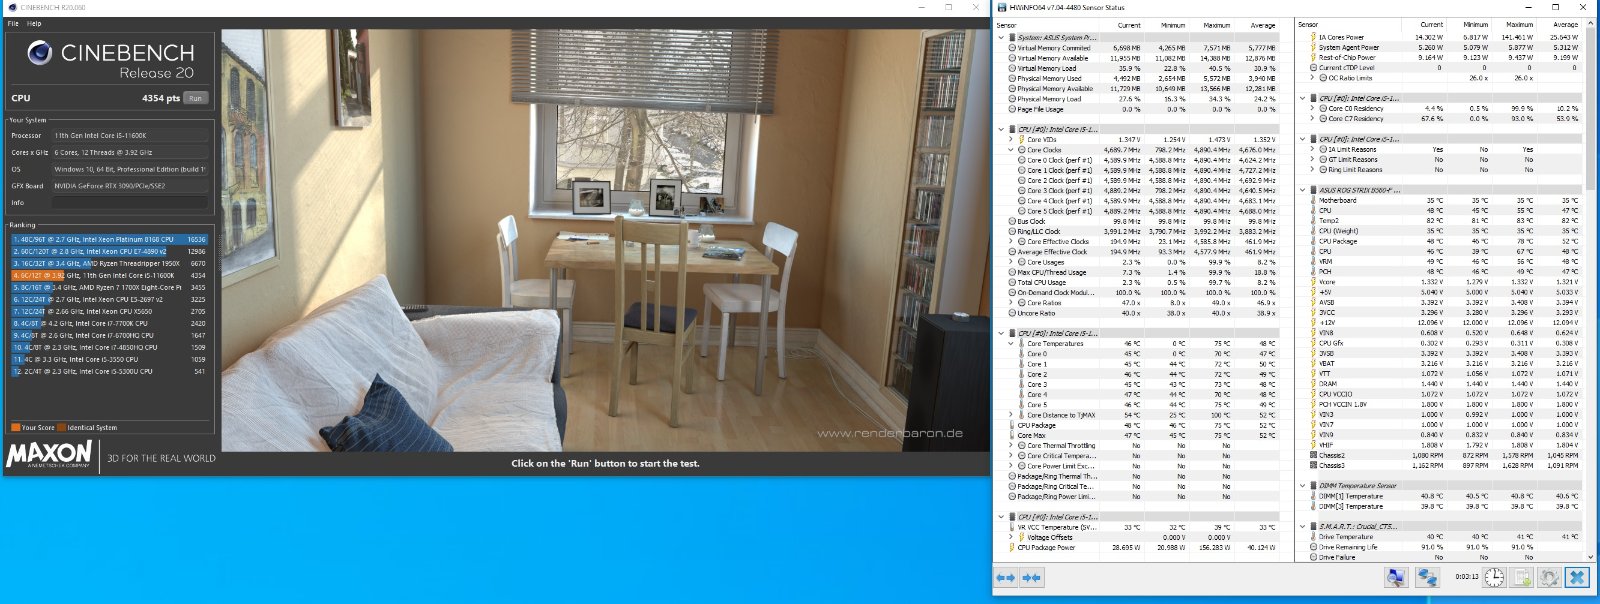Screen dimensions: 1600x604
Task: Click the Processor field showing Core i5-11600K
Action: (x=130, y=135)
